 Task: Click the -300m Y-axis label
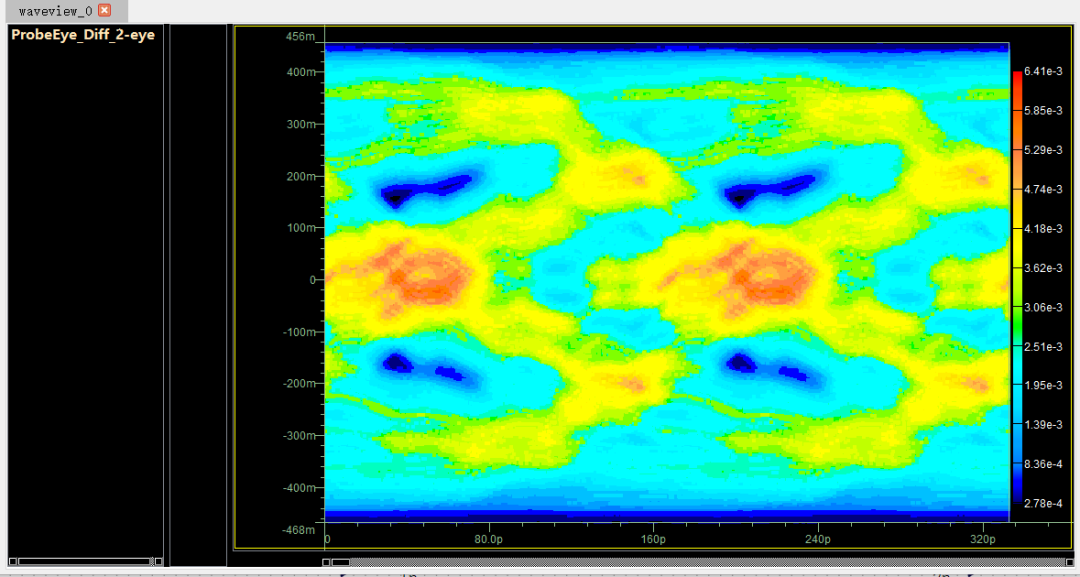pyautogui.click(x=298, y=436)
